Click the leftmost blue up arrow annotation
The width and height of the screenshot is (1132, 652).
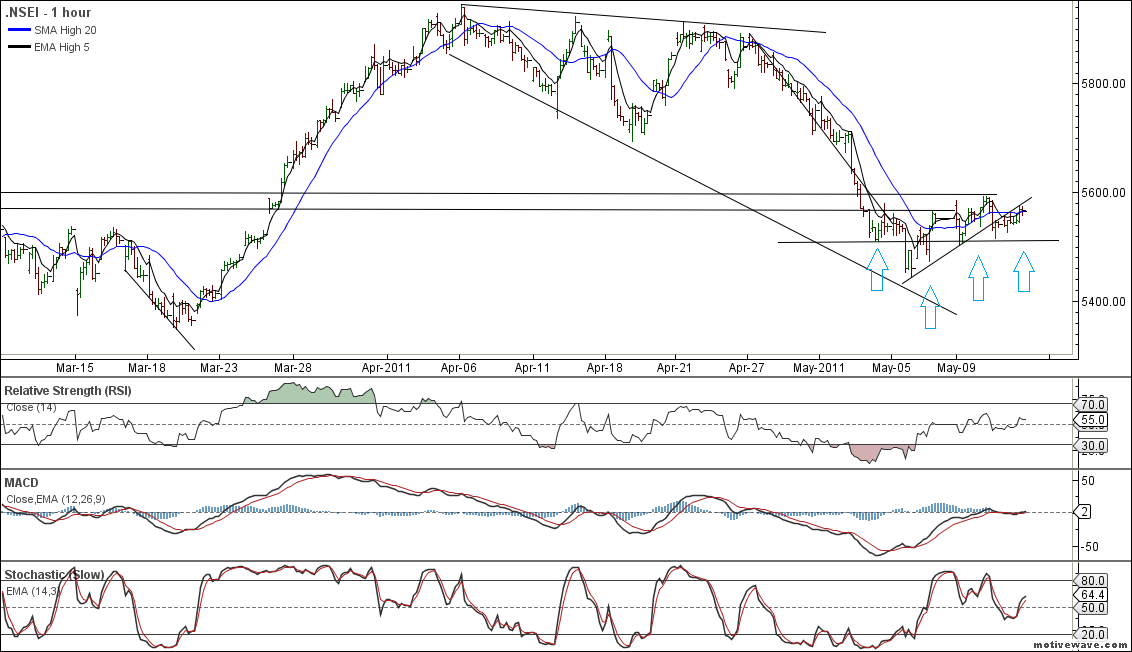(877, 270)
